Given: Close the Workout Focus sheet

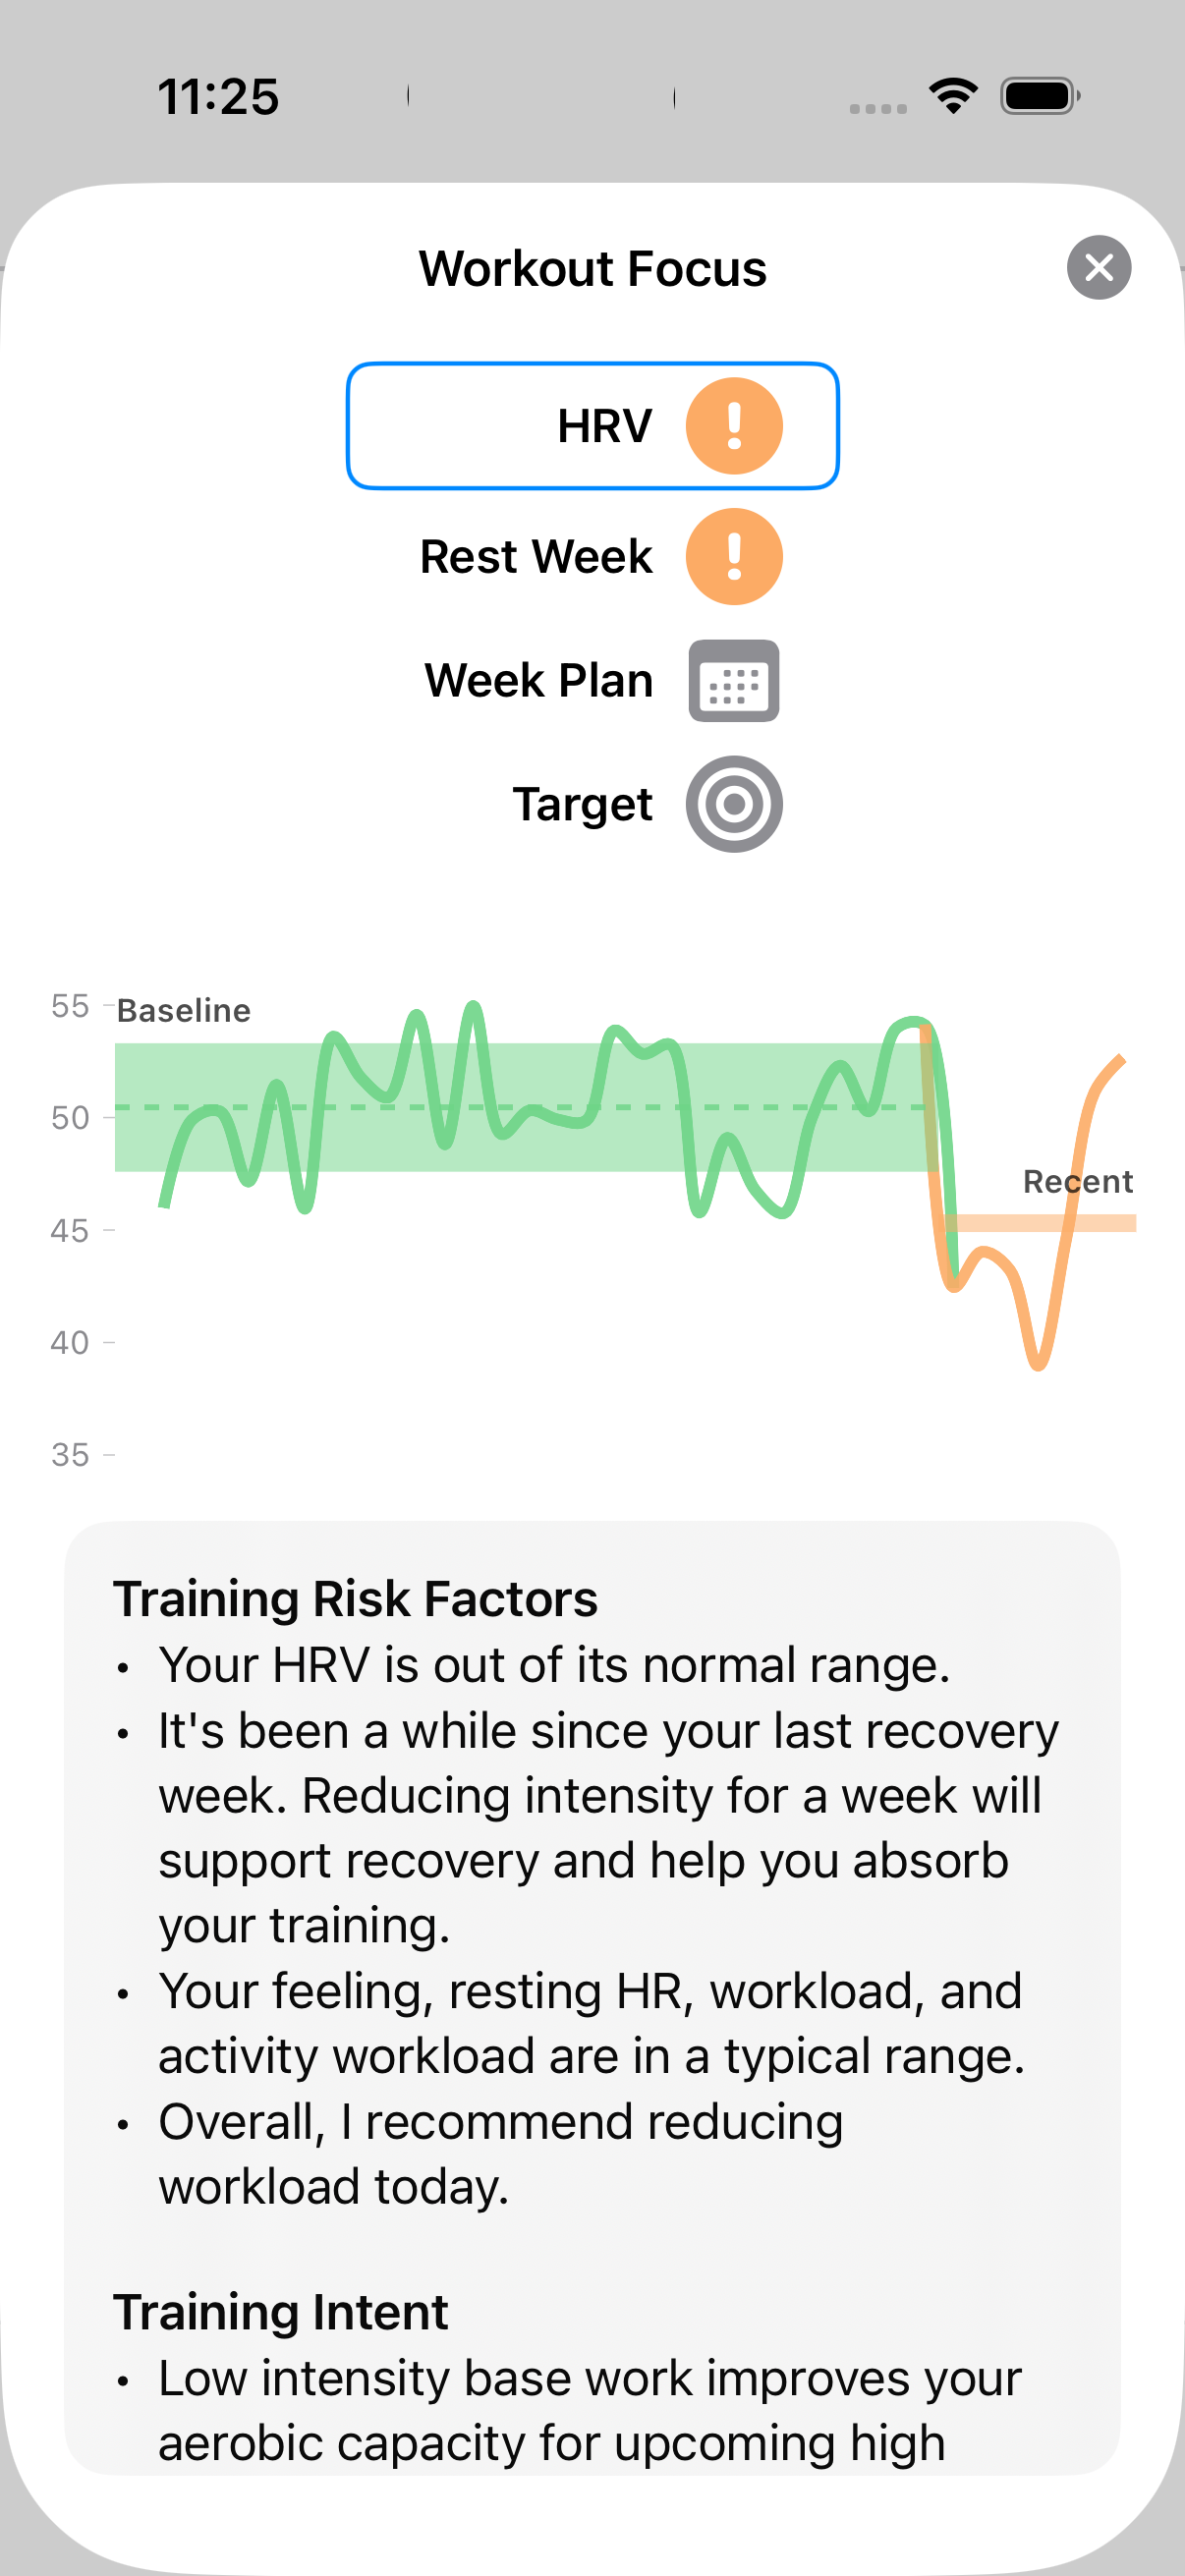Looking at the screenshot, I should coord(1098,268).
